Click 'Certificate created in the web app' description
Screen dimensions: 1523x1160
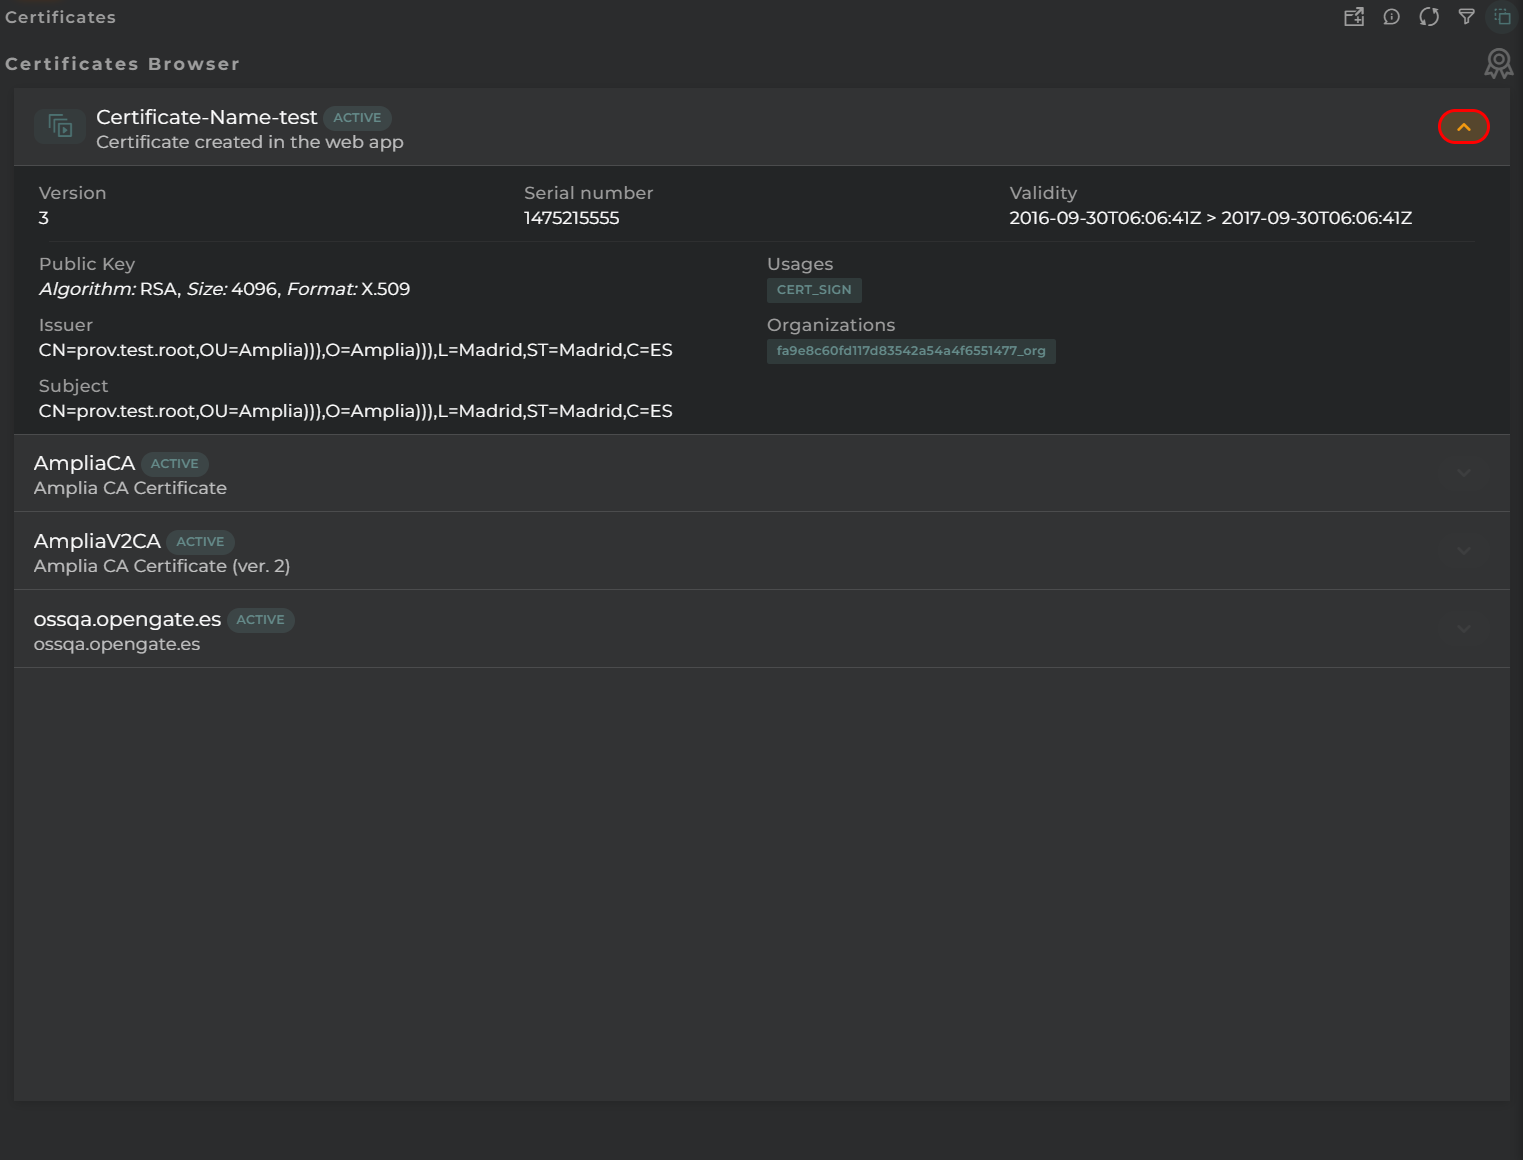(250, 142)
